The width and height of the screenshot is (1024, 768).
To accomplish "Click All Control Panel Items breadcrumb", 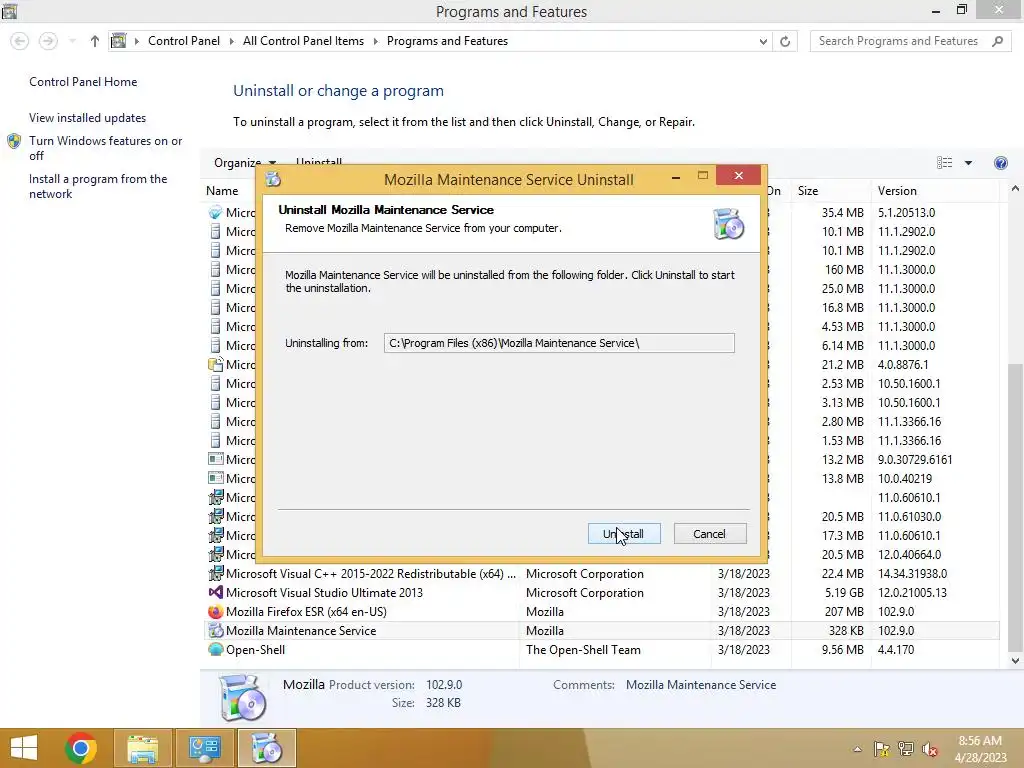I will coord(303,41).
